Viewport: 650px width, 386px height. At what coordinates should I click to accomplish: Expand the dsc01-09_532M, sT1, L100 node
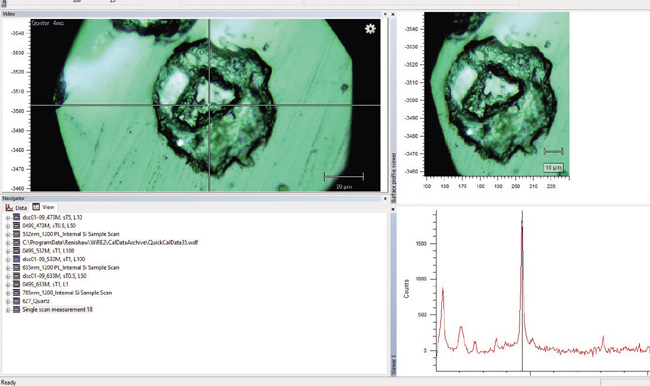pos(8,259)
